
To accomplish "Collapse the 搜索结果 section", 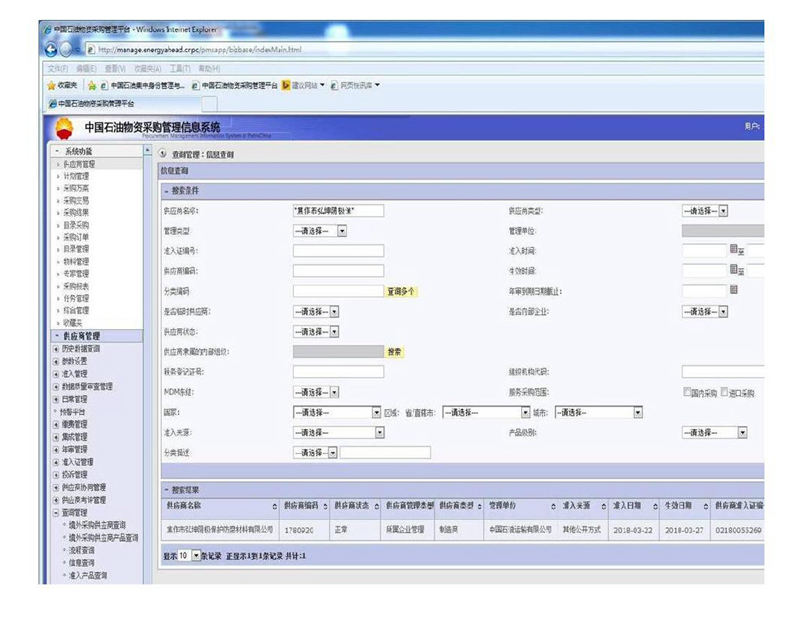I will tap(166, 490).
